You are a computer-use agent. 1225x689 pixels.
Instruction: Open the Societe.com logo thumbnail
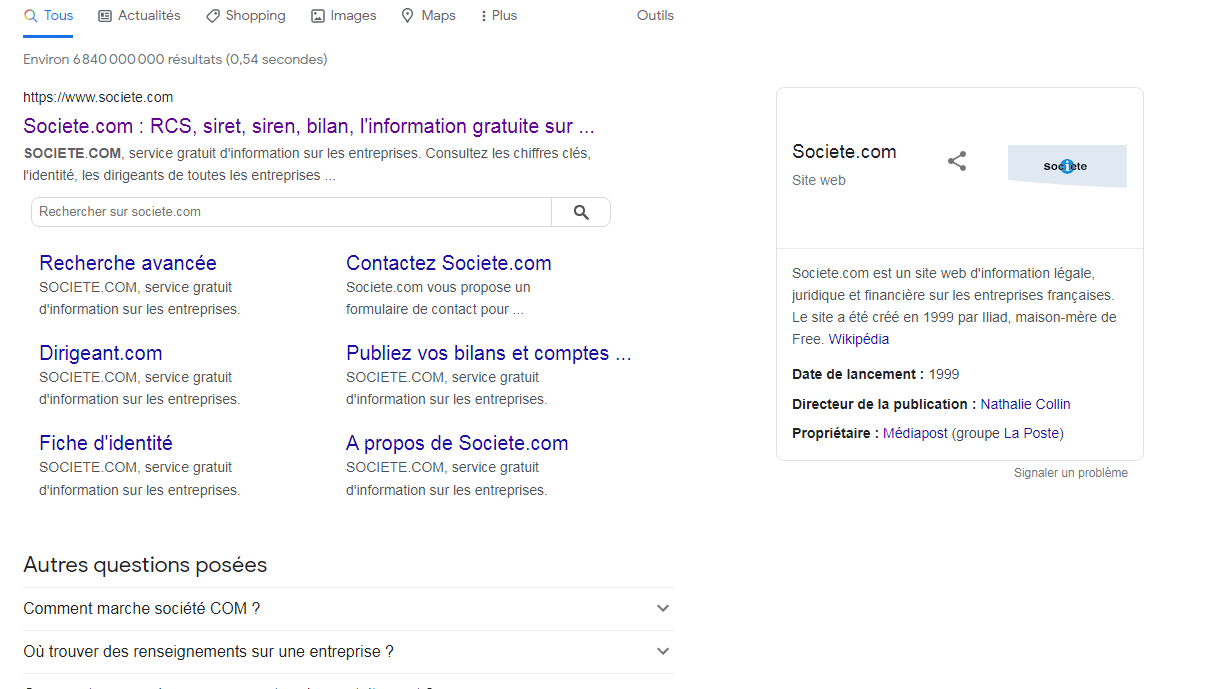pyautogui.click(x=1067, y=166)
